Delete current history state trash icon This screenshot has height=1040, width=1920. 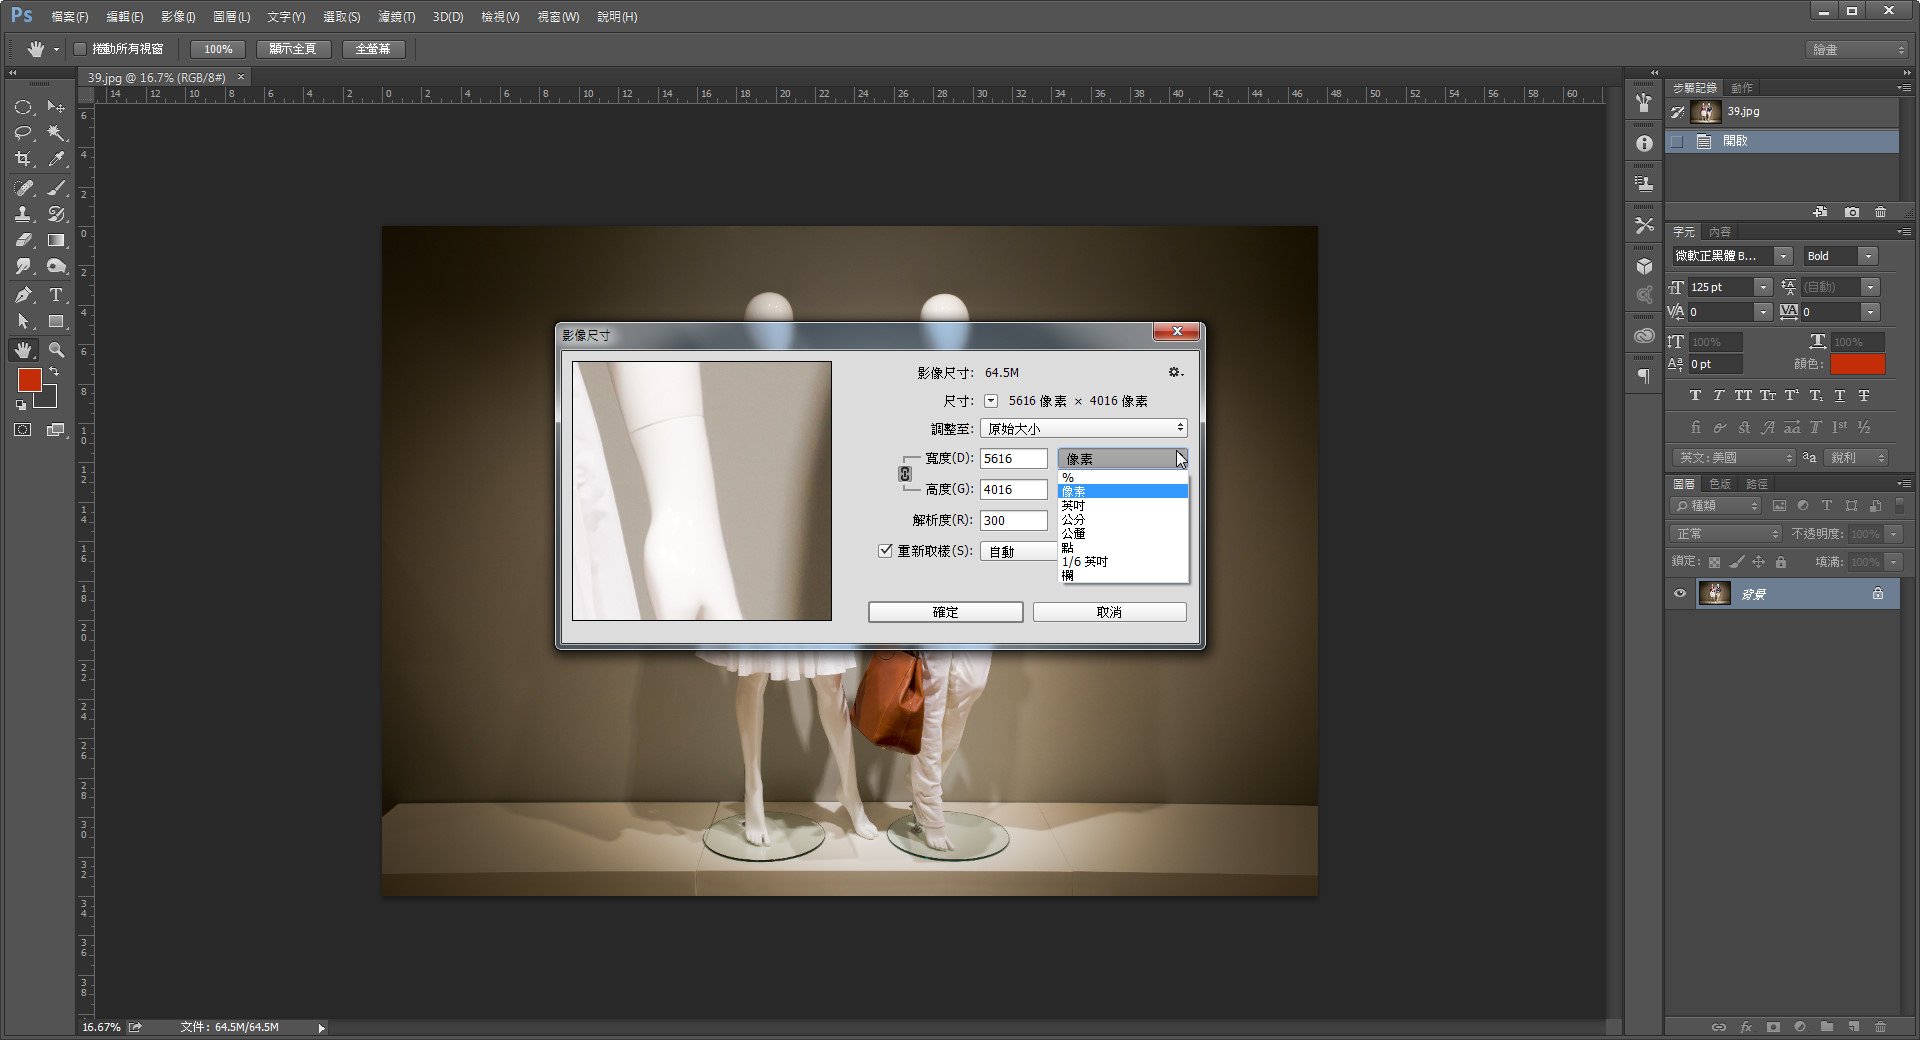pos(1880,212)
